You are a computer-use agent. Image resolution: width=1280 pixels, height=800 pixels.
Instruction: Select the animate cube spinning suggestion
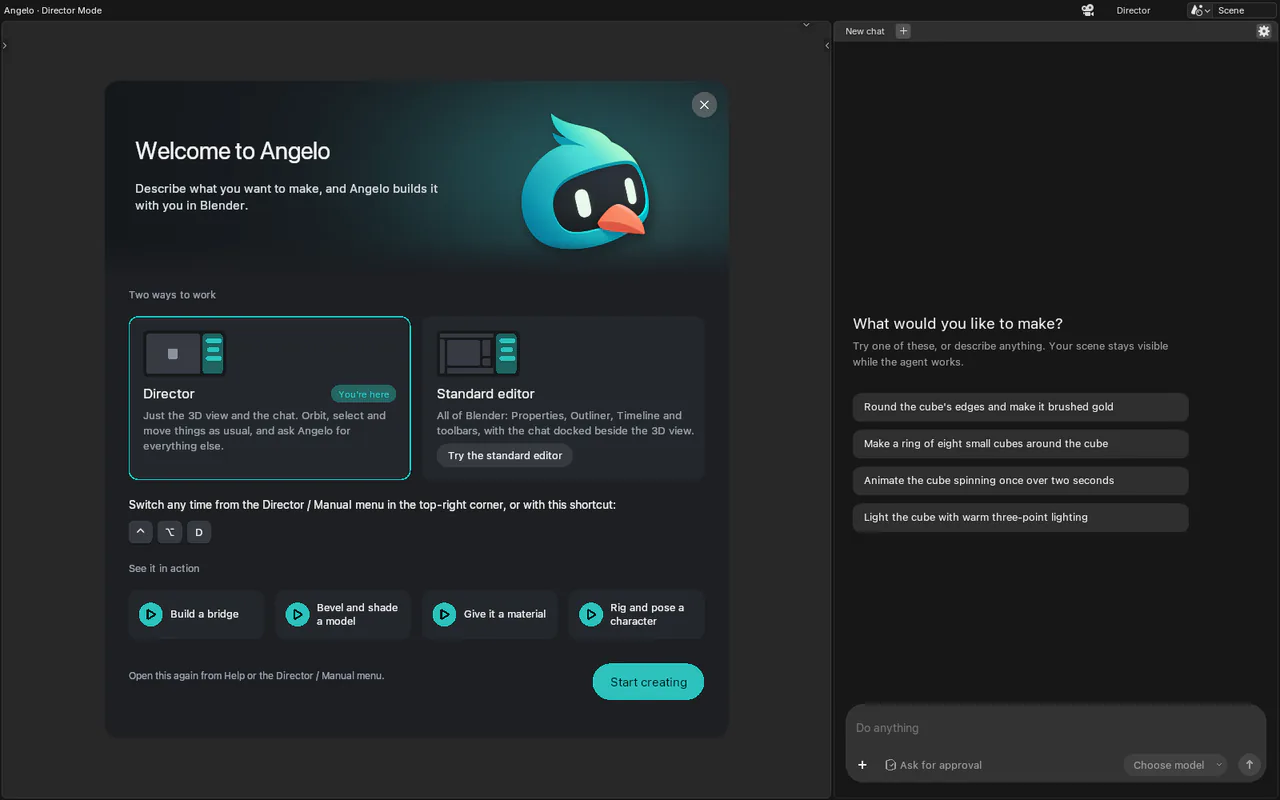(x=1020, y=481)
